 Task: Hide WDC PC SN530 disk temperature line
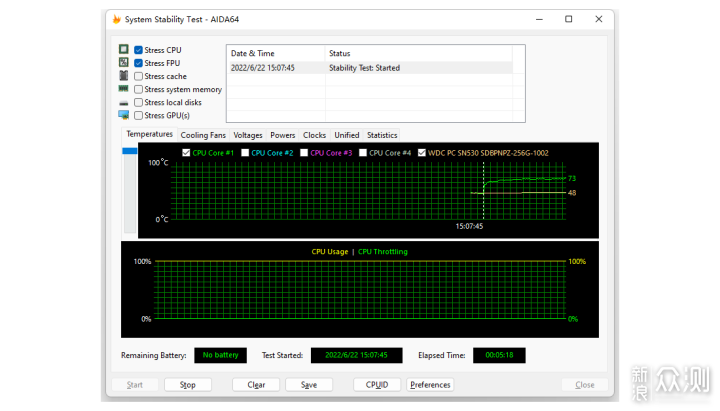(422, 152)
